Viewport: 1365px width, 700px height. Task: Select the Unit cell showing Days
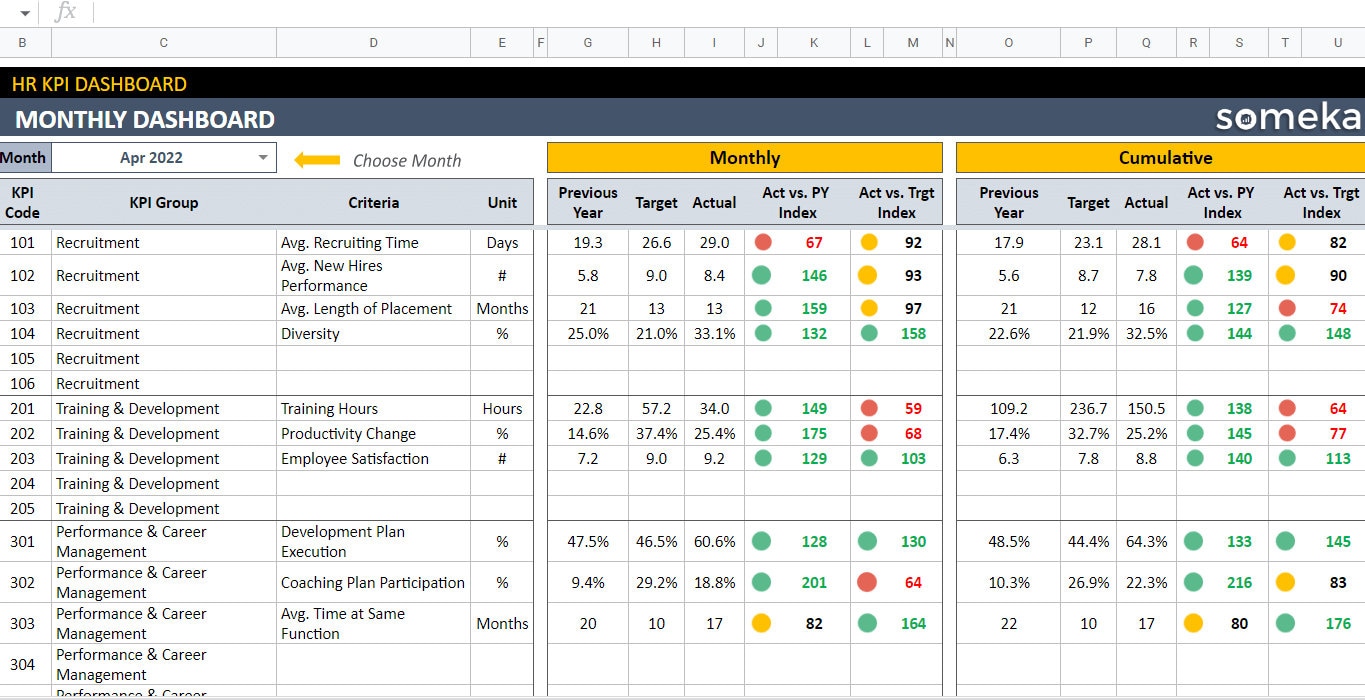(x=502, y=242)
